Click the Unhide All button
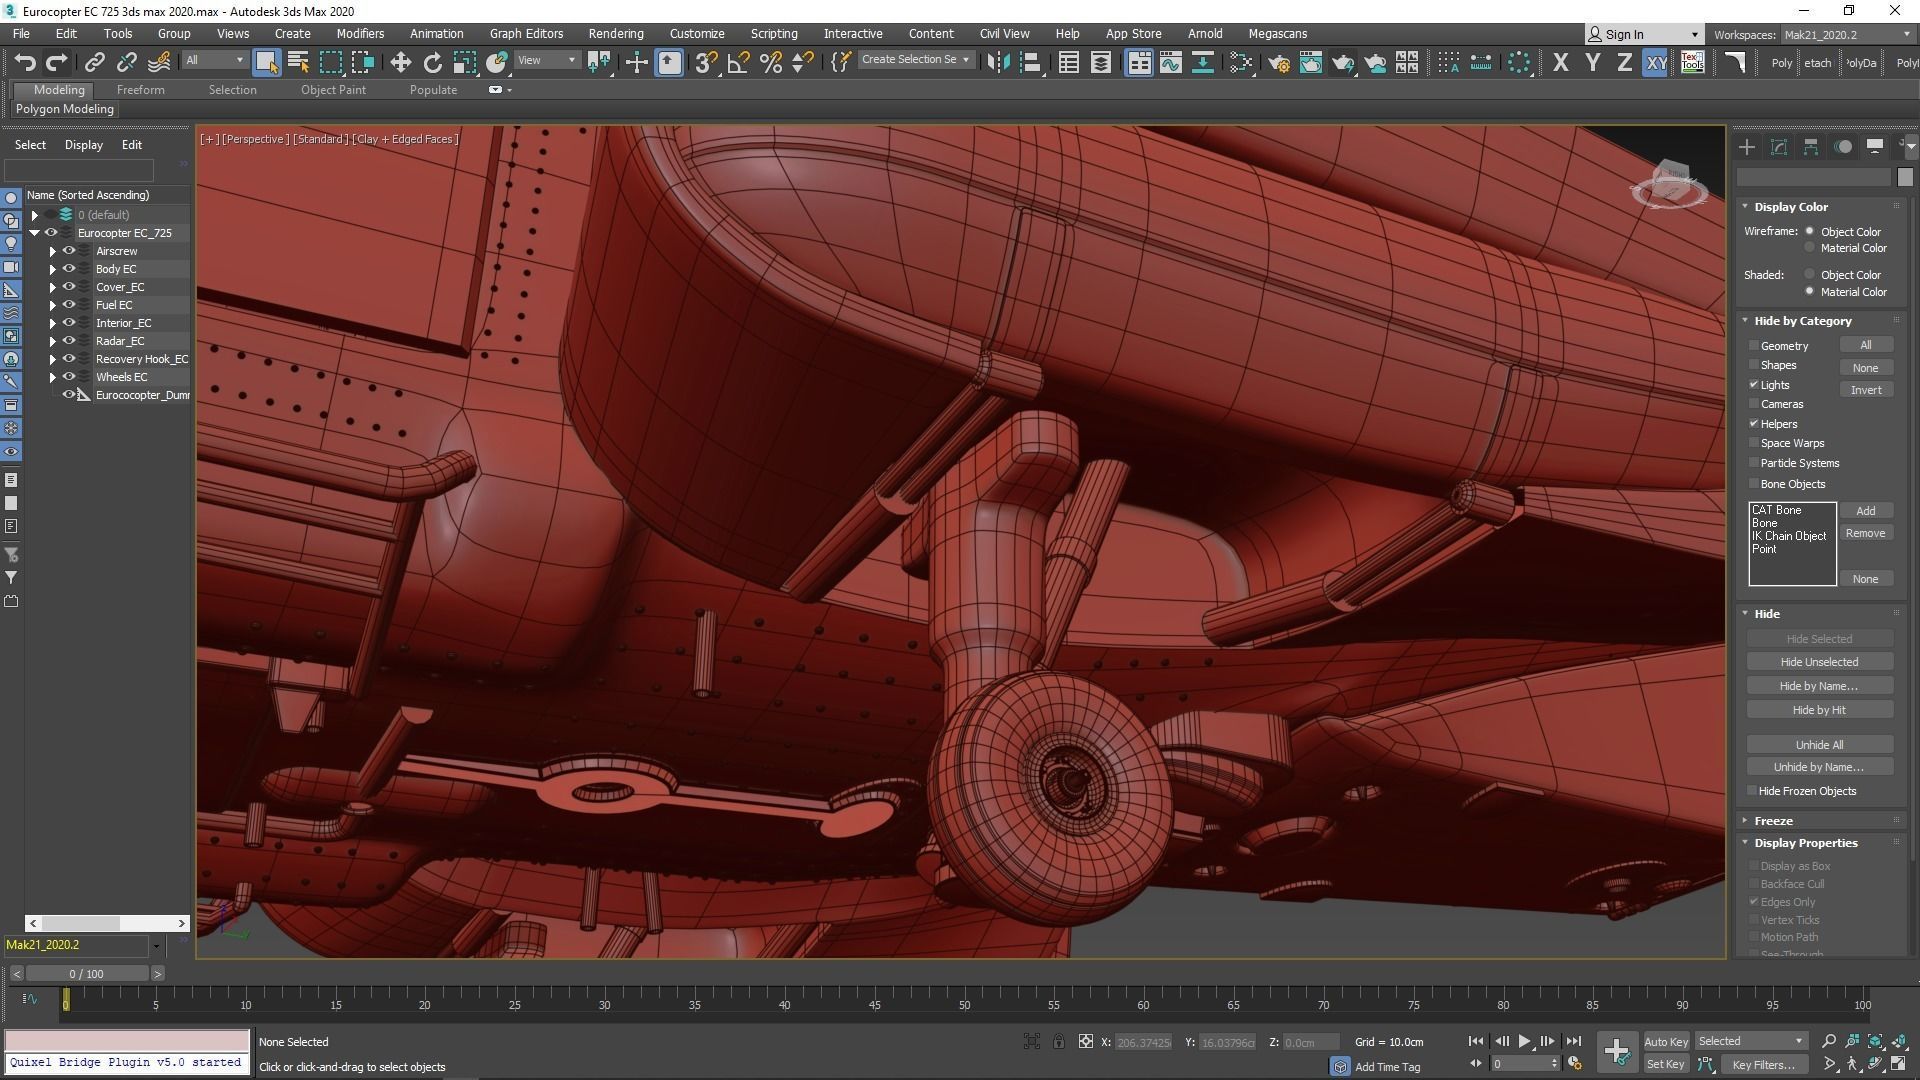 (x=1818, y=745)
